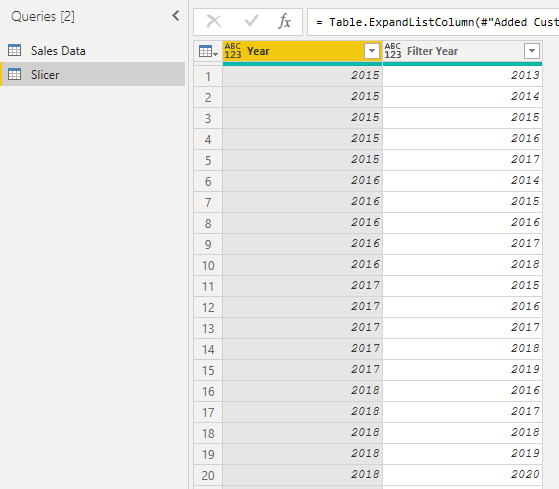Open the table menu icon in grid corner
Viewport: 559px width, 489px height.
click(x=208, y=51)
